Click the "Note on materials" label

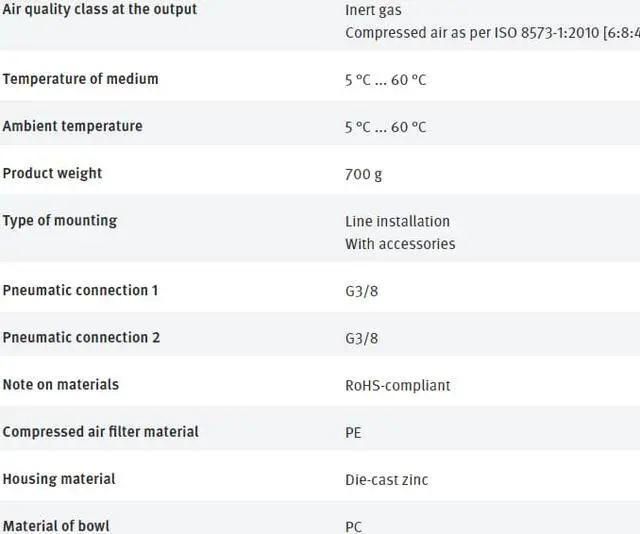click(60, 384)
